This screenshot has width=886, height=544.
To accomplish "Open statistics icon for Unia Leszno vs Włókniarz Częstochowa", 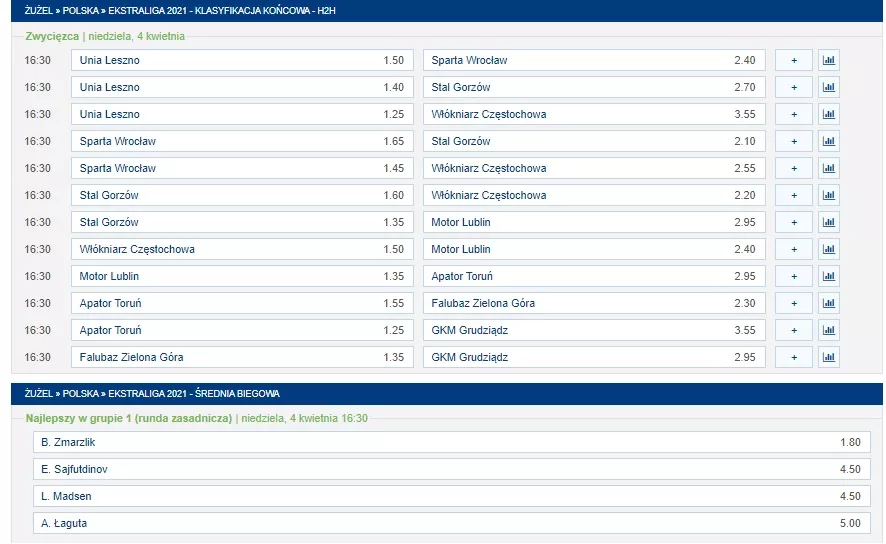I will click(x=828, y=114).
